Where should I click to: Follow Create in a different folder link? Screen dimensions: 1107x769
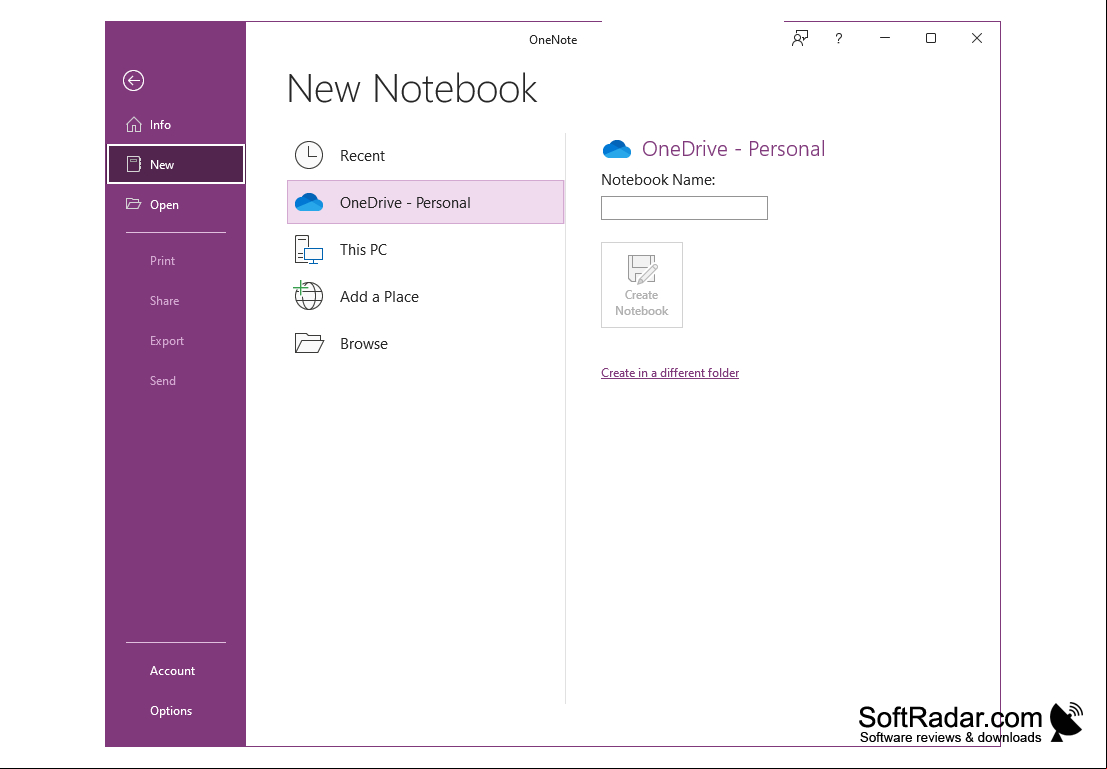coord(670,373)
